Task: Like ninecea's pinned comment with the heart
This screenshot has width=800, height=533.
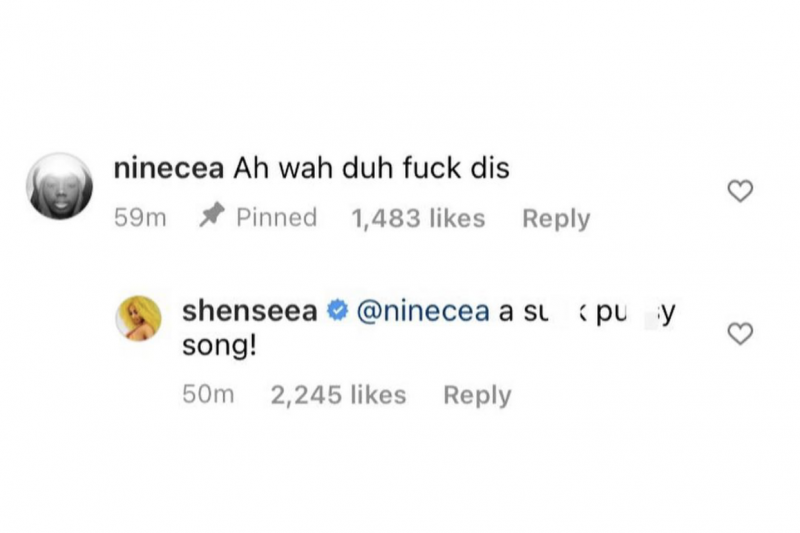Action: (x=739, y=191)
